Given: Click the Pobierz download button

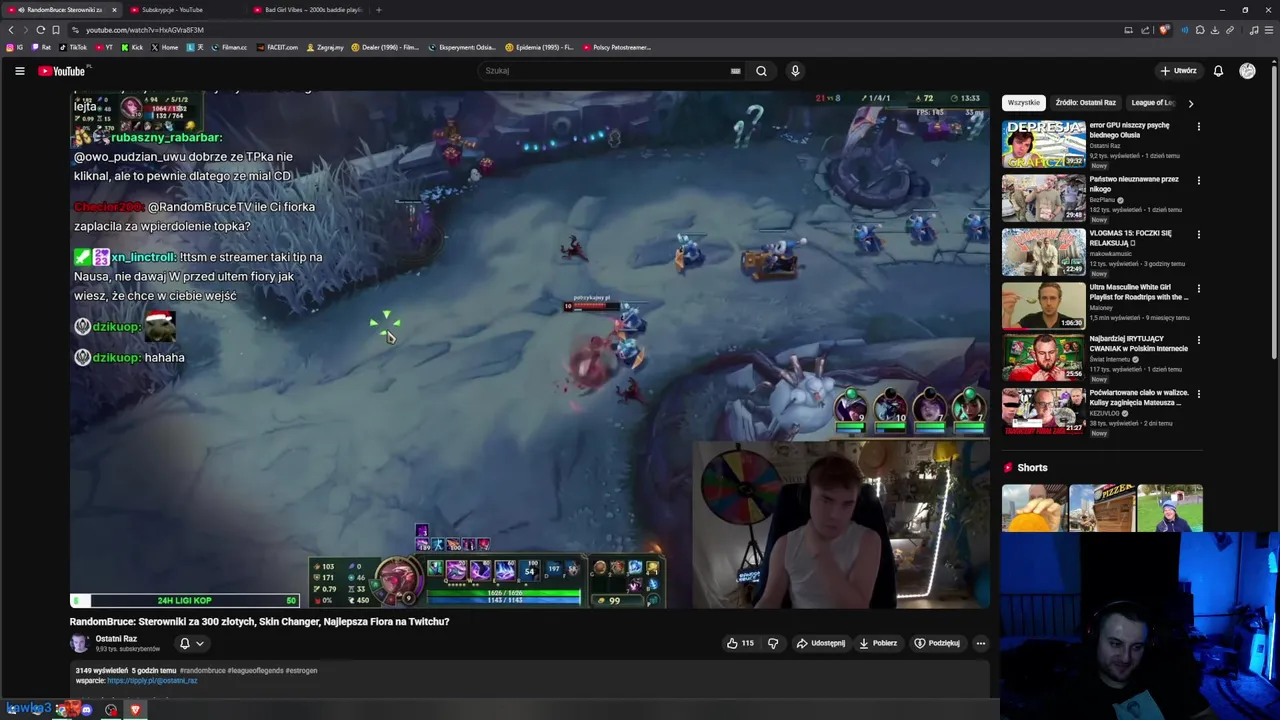Looking at the screenshot, I should point(878,643).
